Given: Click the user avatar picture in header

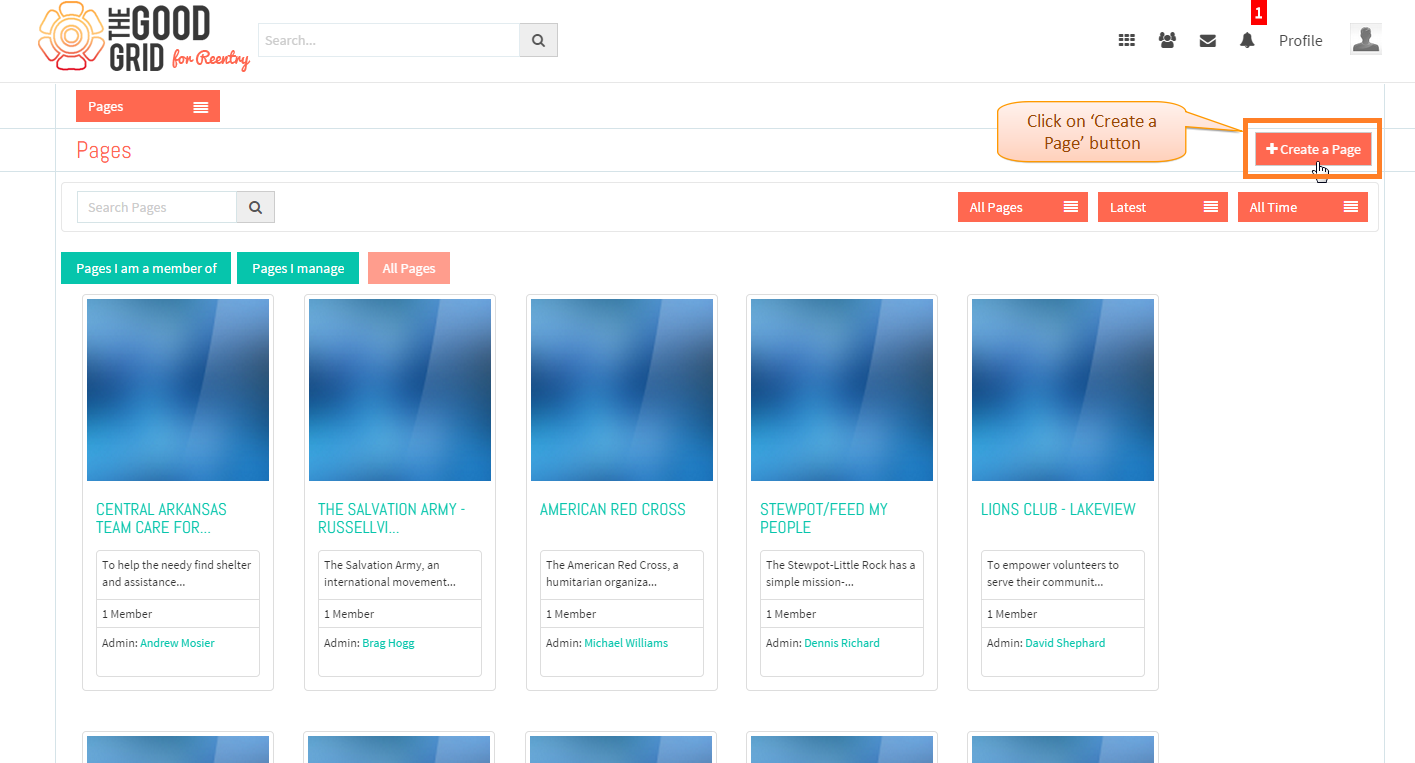Looking at the screenshot, I should tap(1366, 39).
